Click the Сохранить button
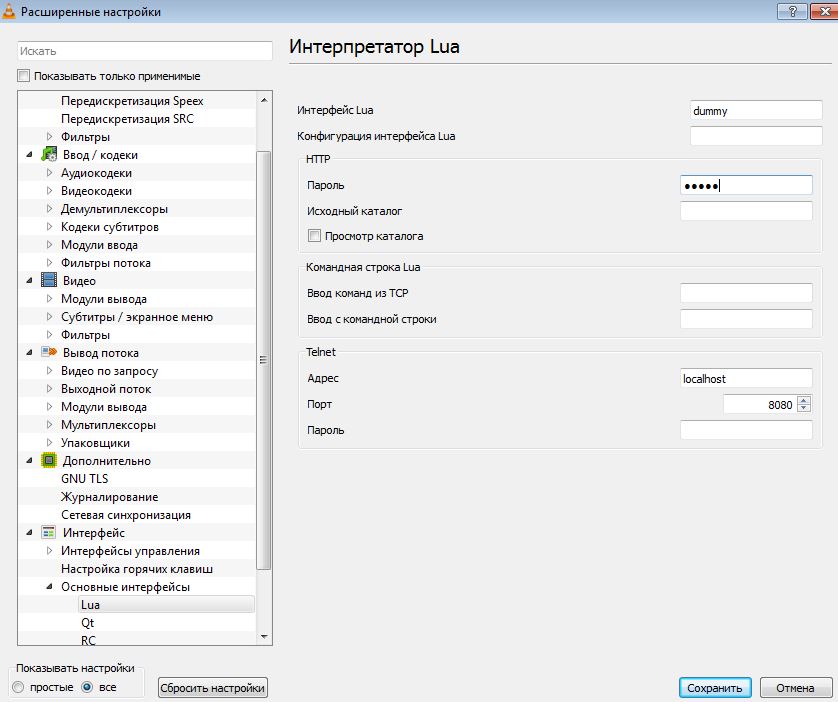The height and width of the screenshot is (702, 838). click(x=715, y=688)
